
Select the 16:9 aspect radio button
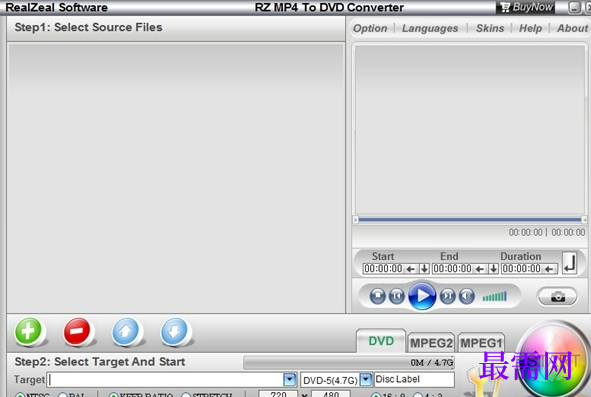pyautogui.click(x=376, y=394)
